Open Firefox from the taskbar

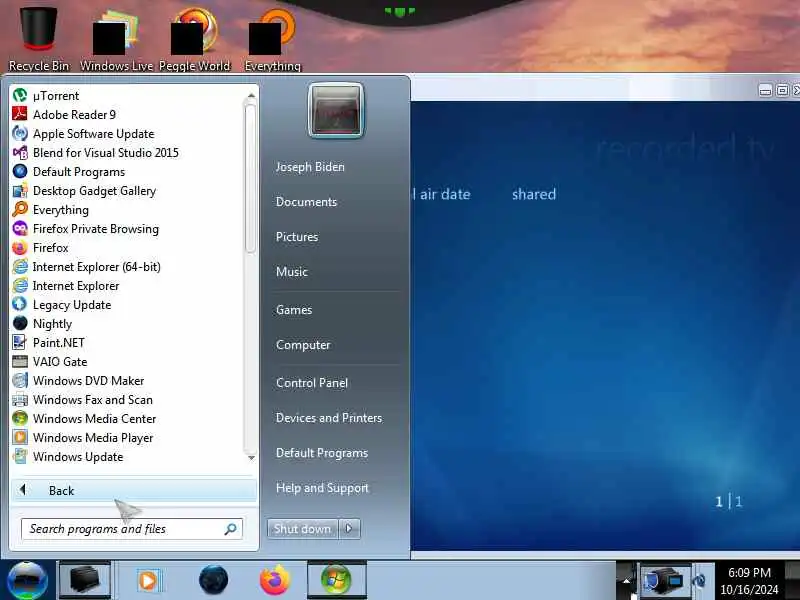[274, 580]
